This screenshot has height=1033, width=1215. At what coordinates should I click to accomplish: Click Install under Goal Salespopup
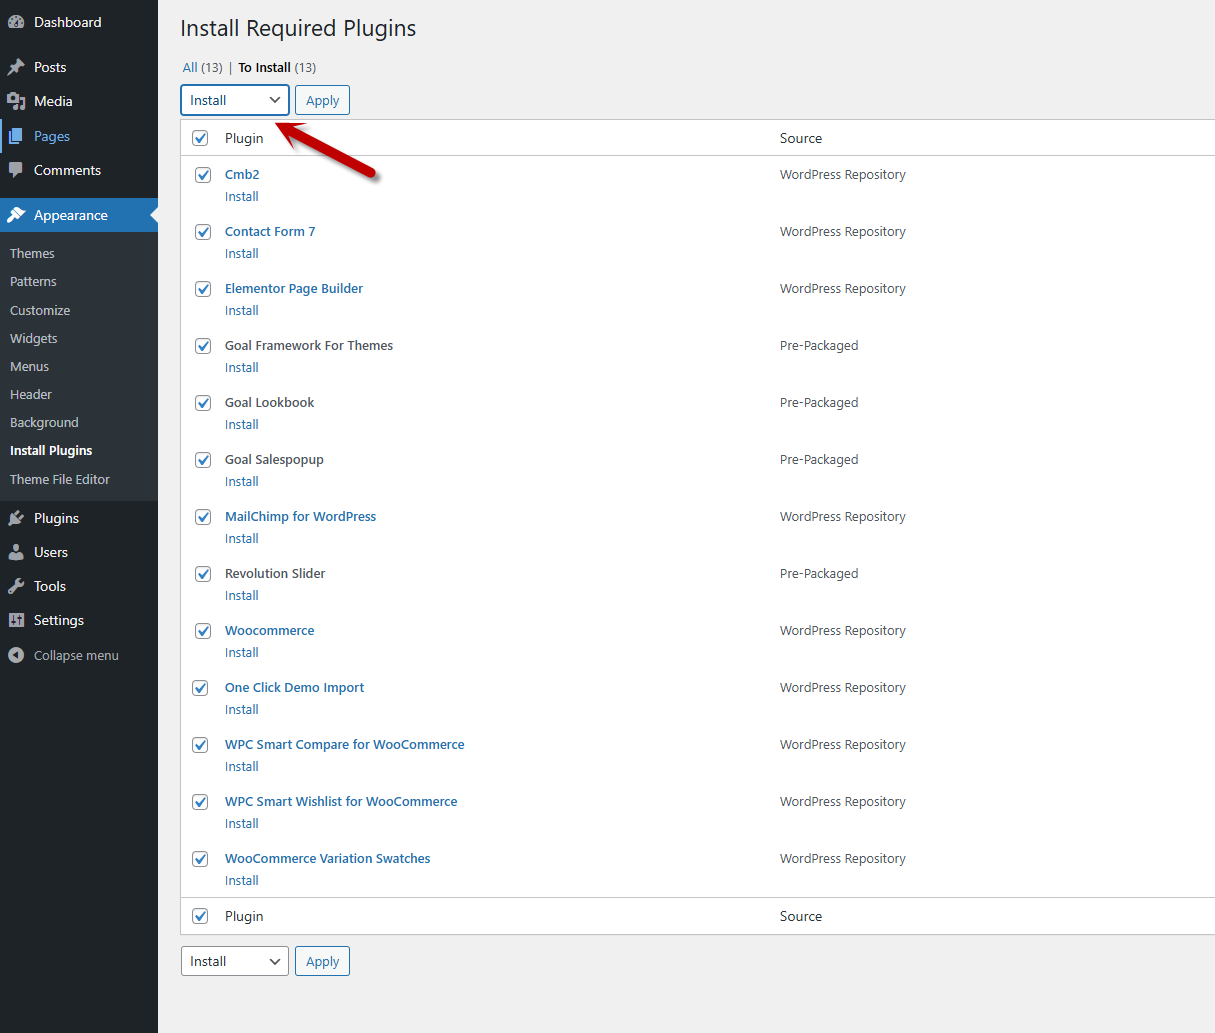pos(242,482)
